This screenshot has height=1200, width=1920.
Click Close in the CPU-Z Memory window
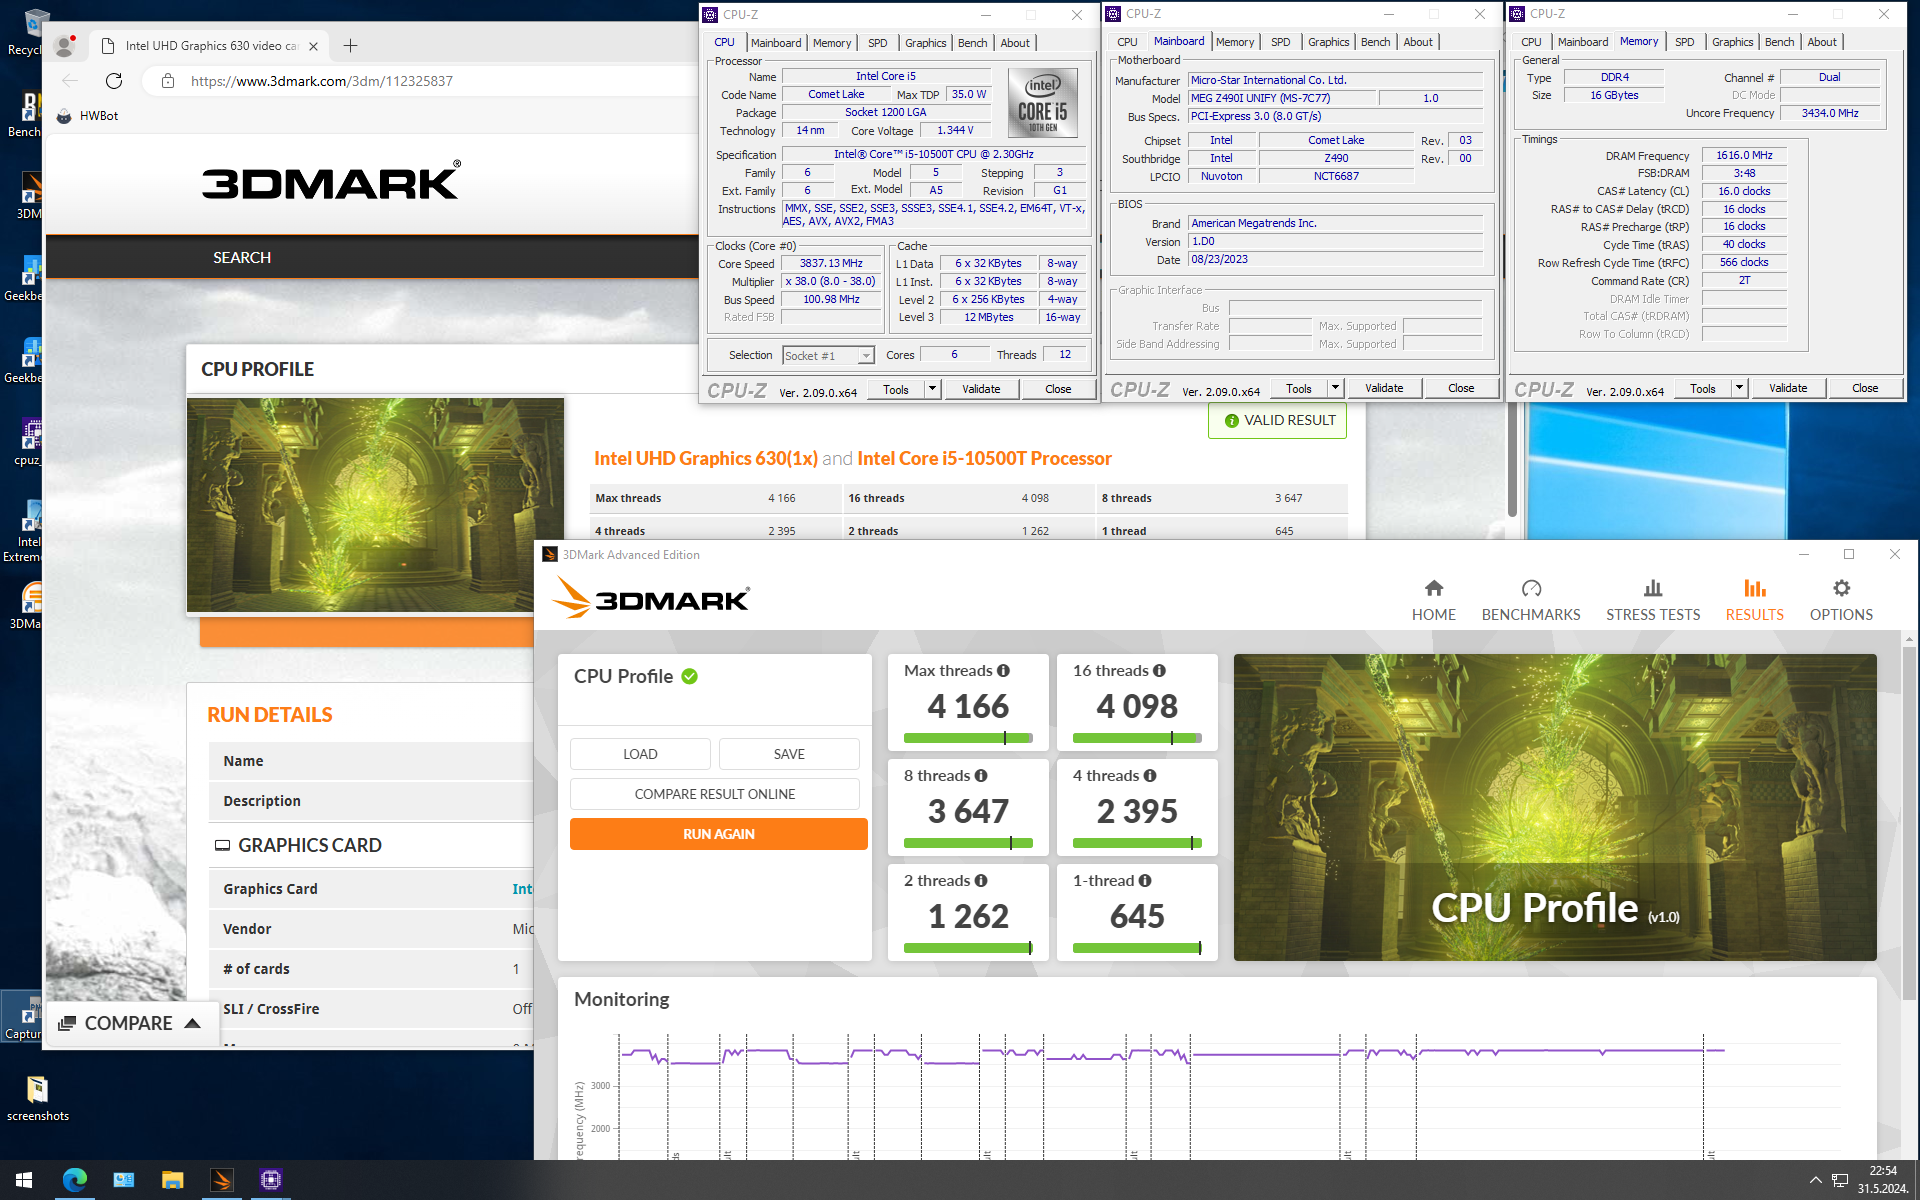point(1865,388)
